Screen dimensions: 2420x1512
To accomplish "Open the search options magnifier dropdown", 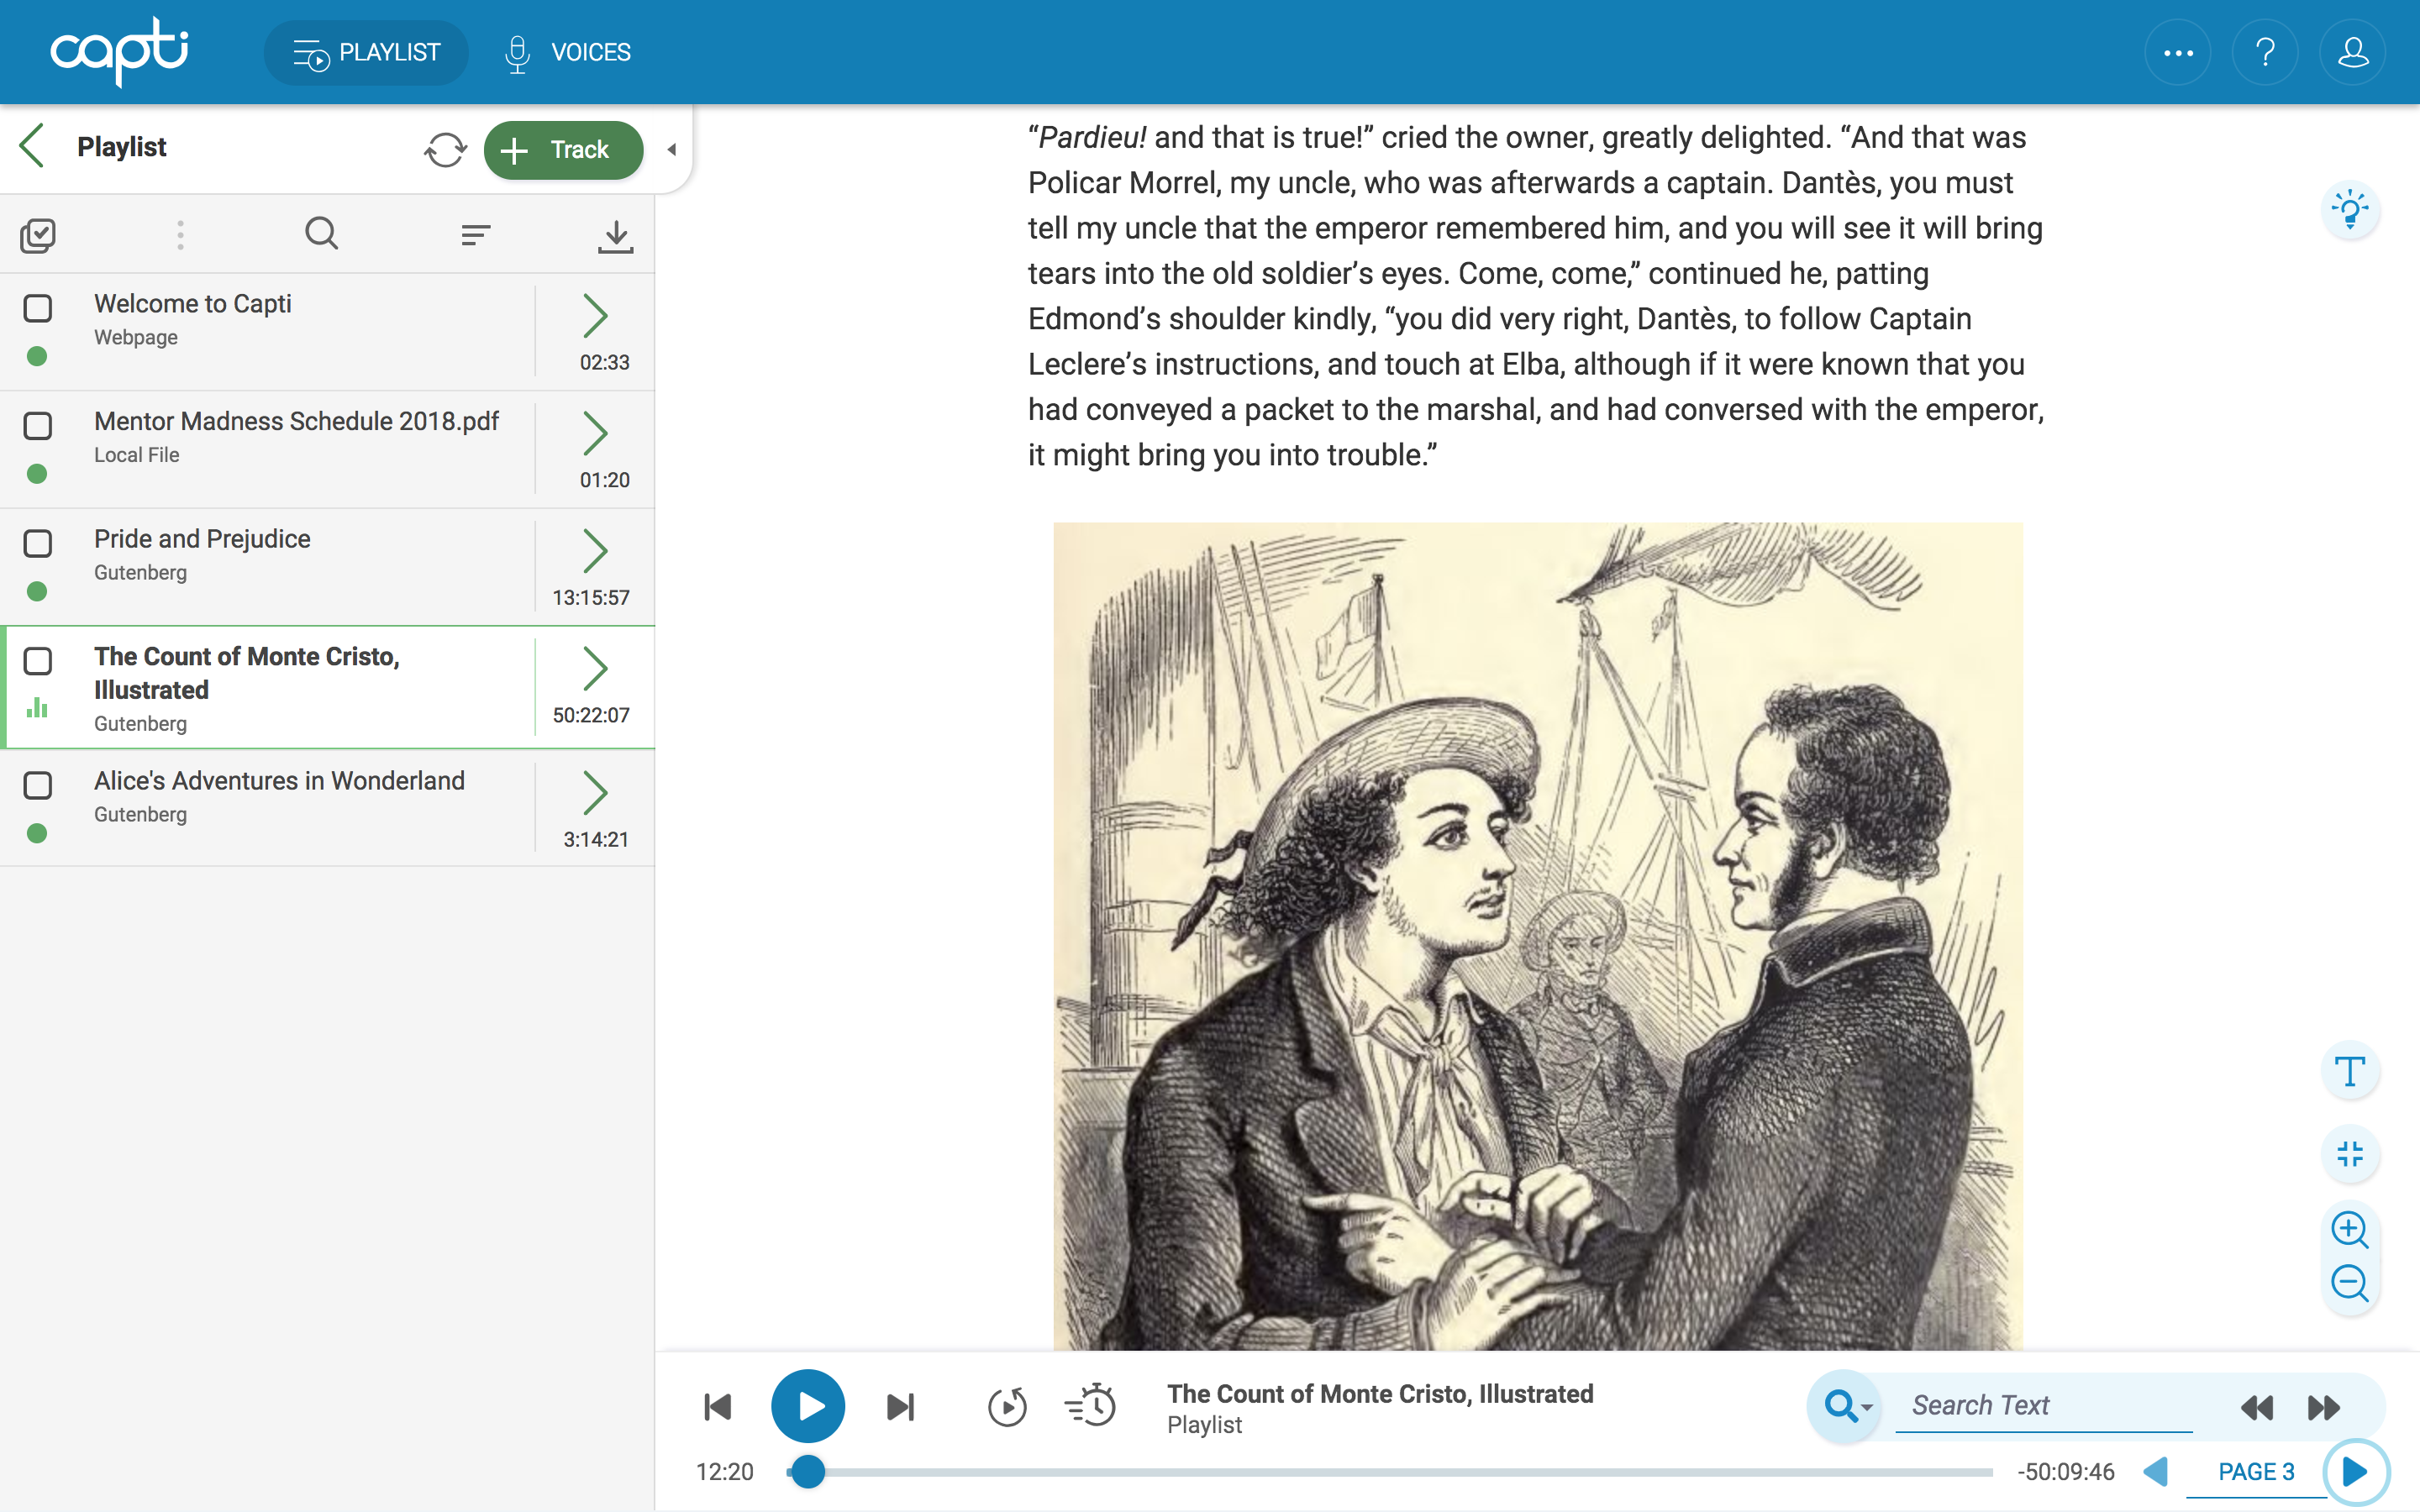I will [x=1846, y=1406].
